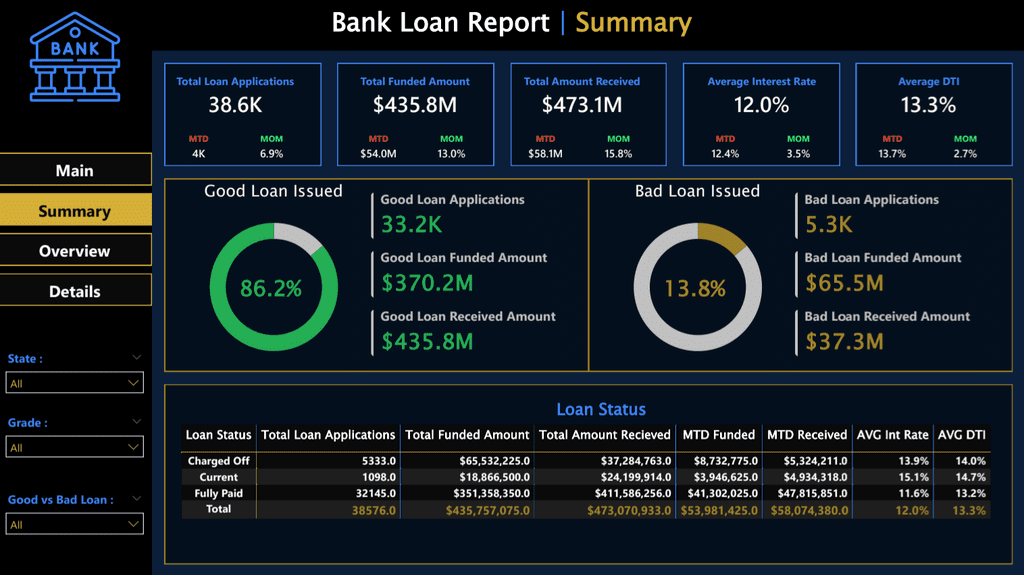Sort by Total Funded Amount column header

[467, 435]
